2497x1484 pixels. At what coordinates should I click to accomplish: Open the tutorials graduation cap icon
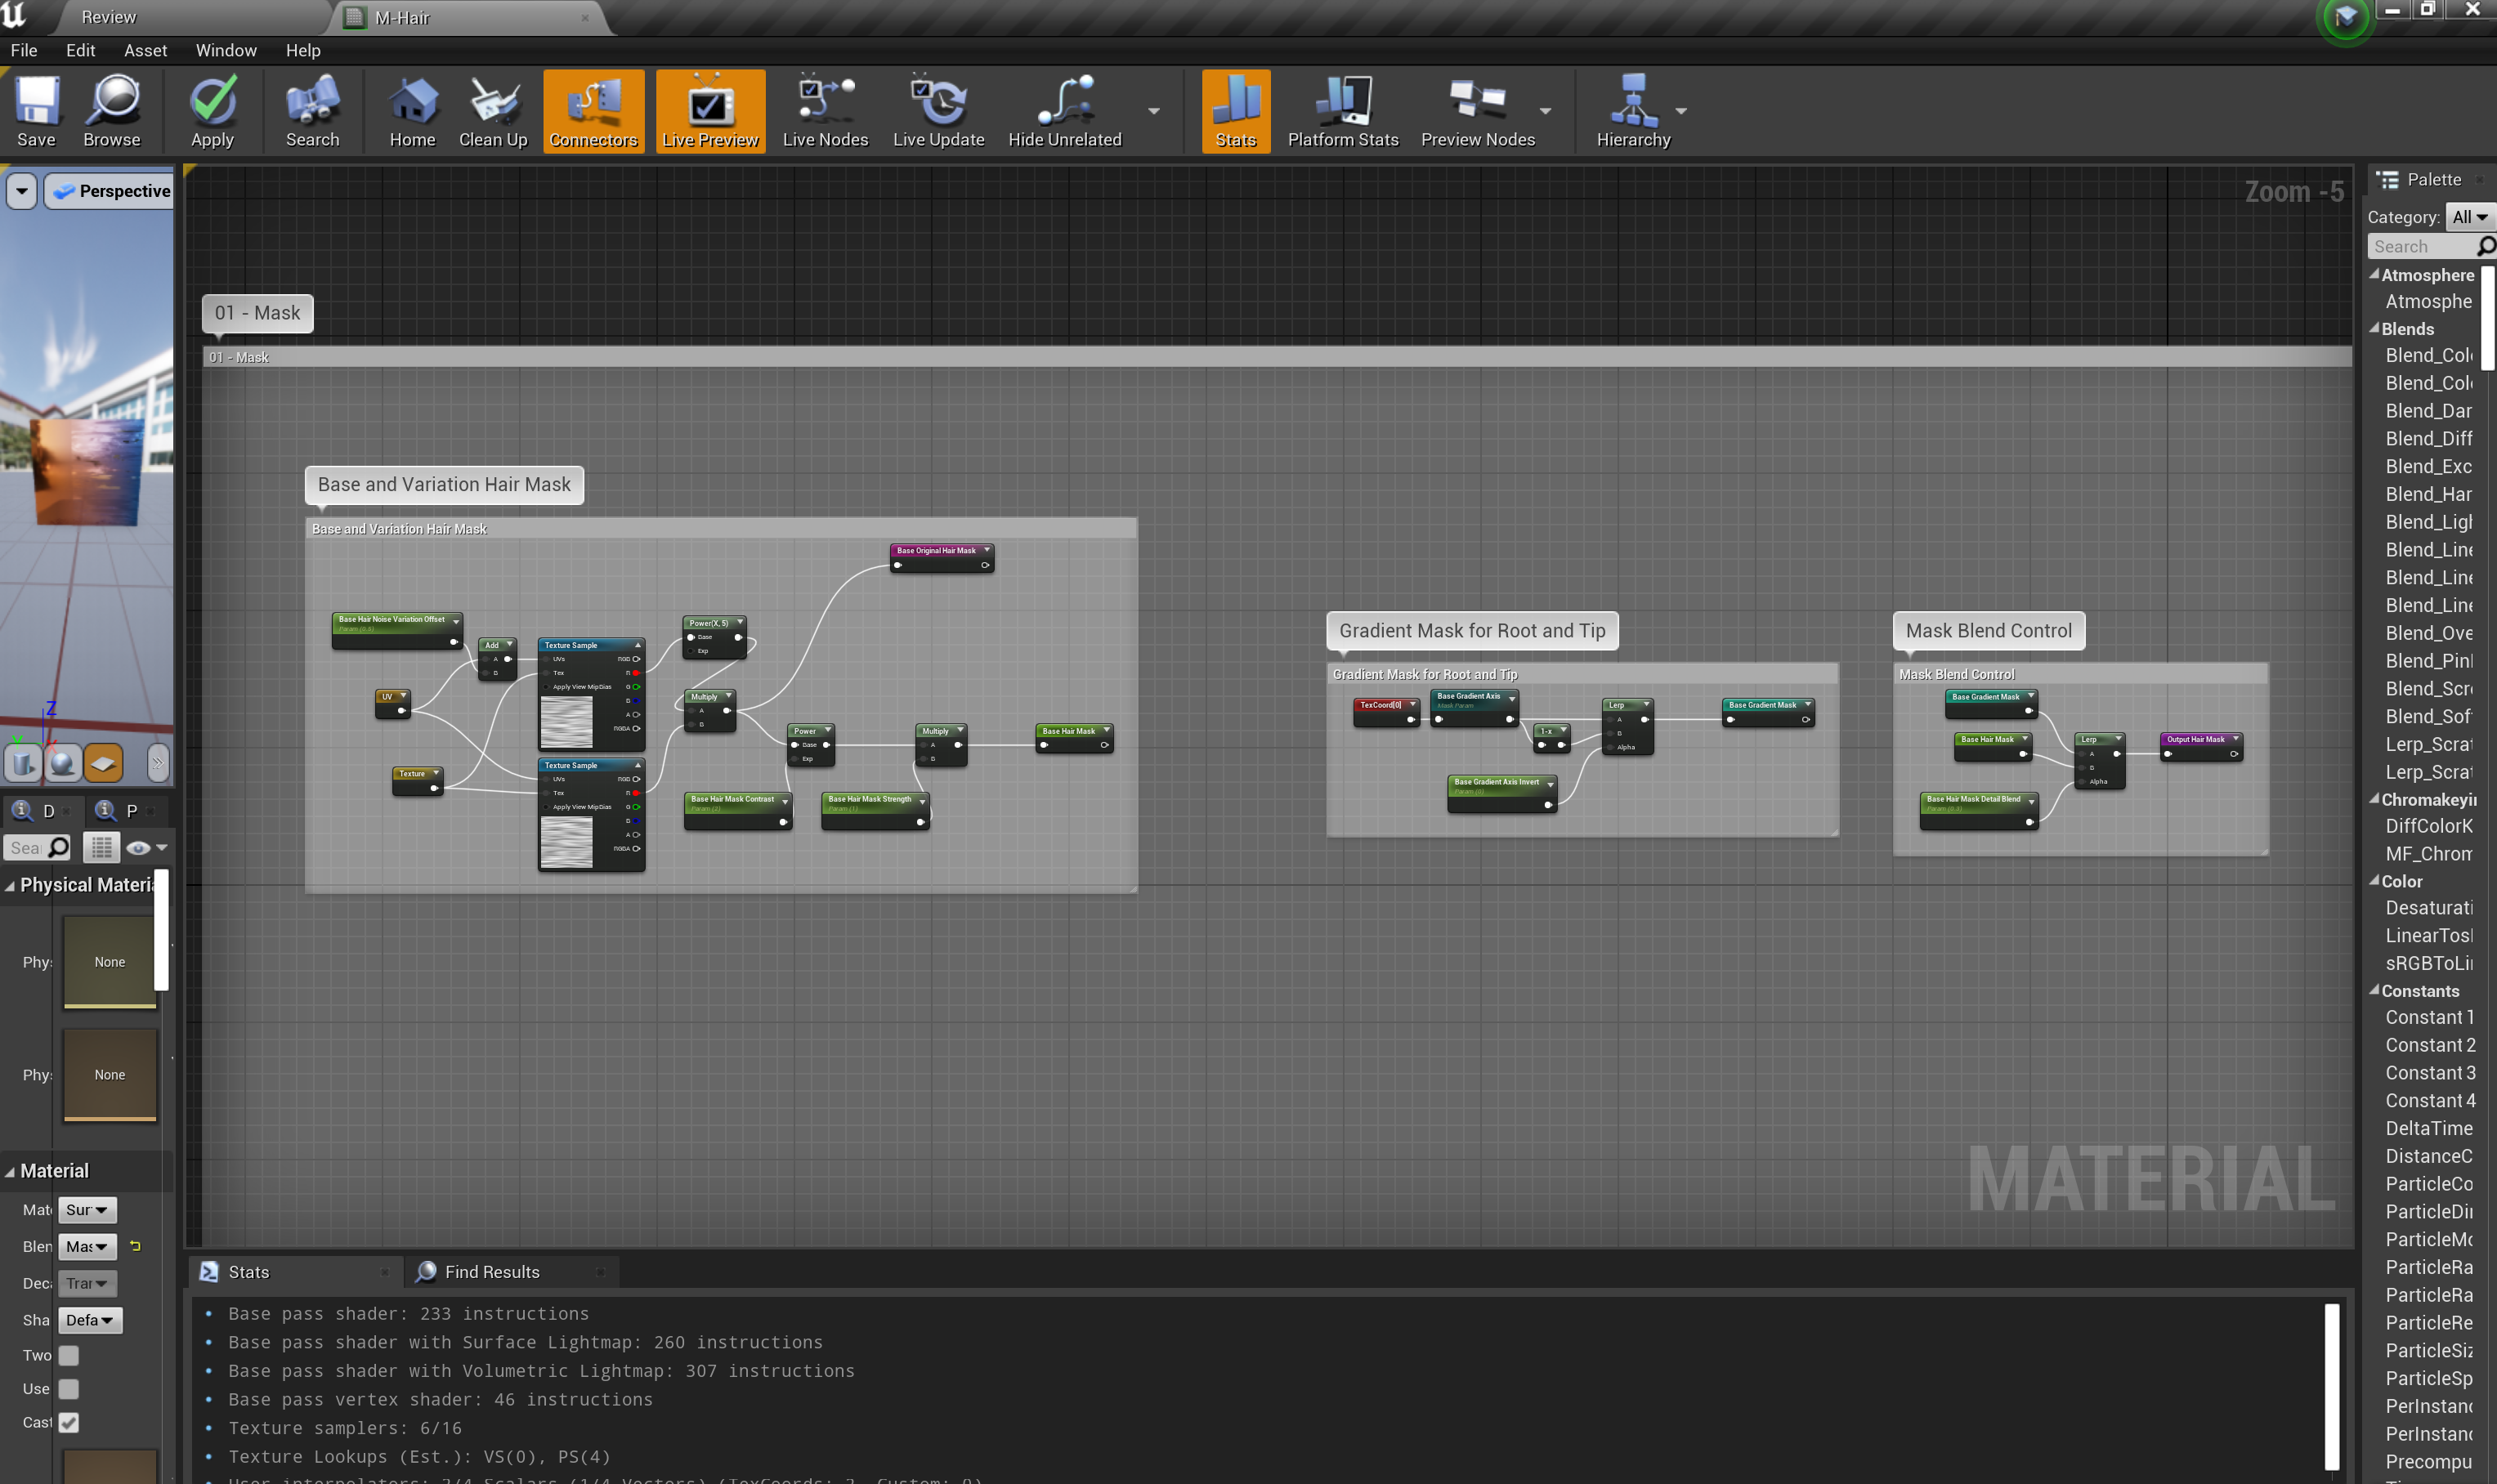[x=2345, y=18]
